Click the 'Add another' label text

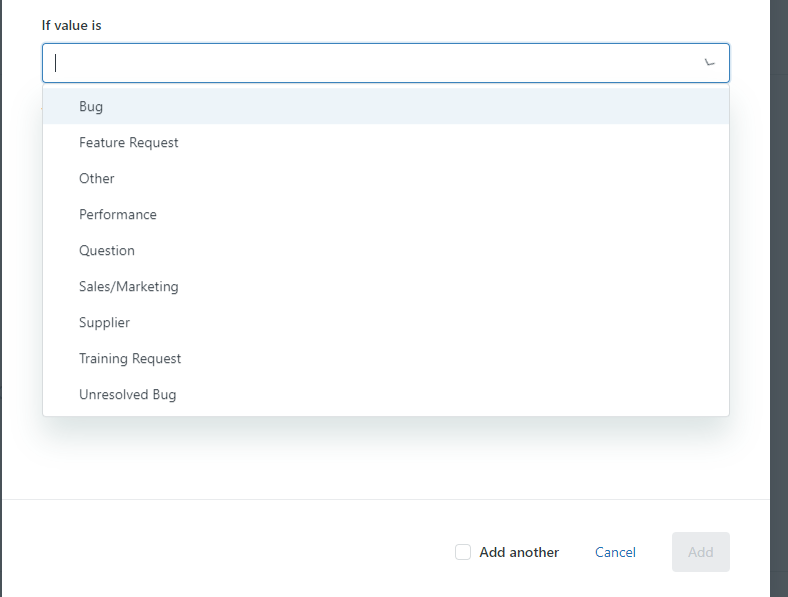click(519, 552)
